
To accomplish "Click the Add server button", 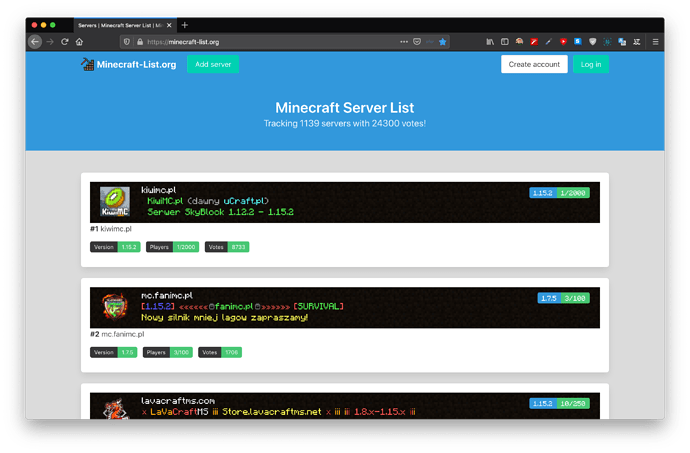I will coord(213,64).
